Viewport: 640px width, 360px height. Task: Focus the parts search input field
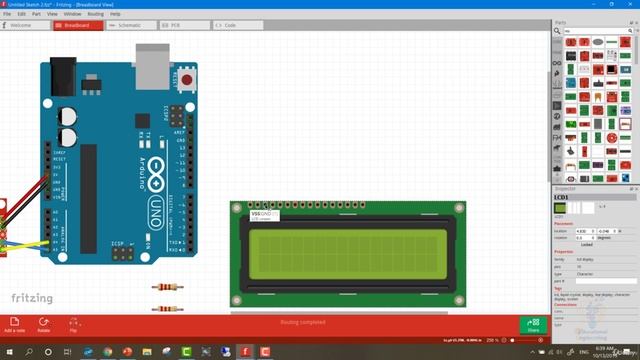click(598, 31)
